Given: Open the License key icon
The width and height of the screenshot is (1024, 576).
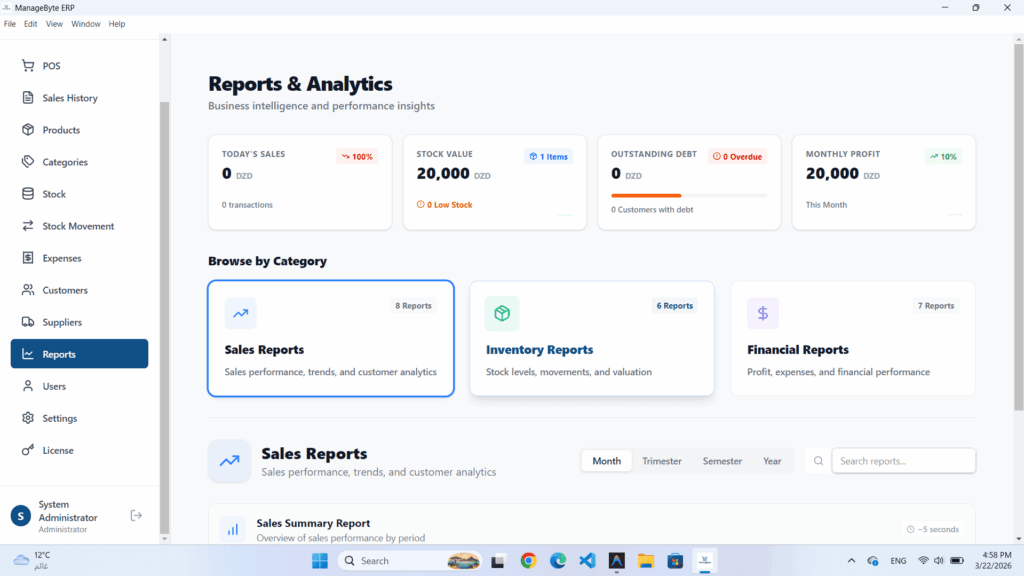Looking at the screenshot, I should point(27,450).
